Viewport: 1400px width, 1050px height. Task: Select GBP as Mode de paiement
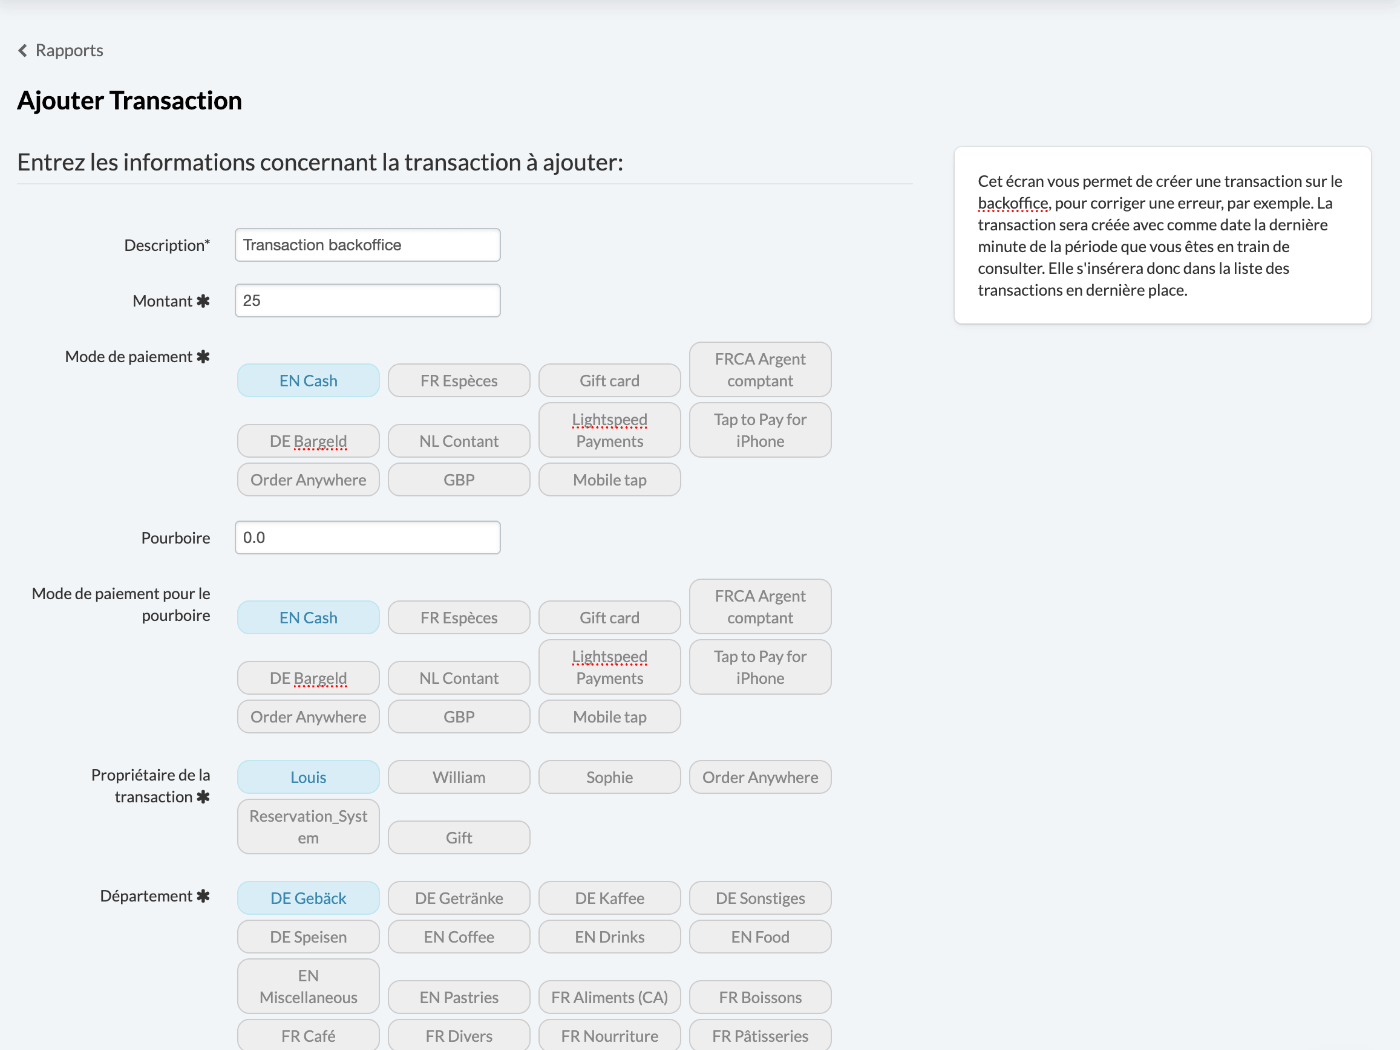(x=459, y=480)
